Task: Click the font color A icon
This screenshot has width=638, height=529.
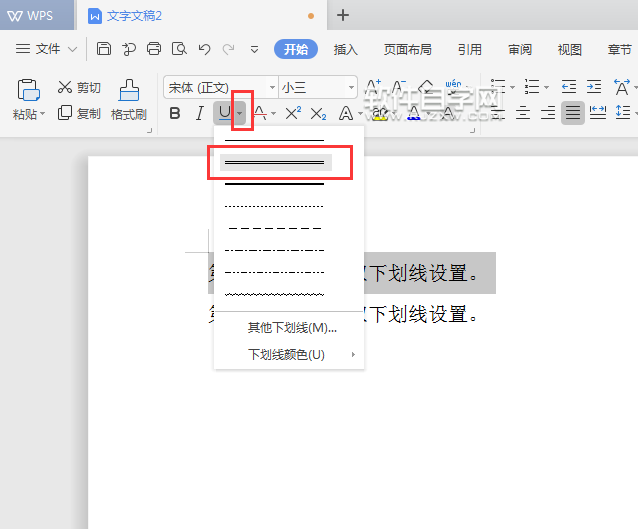Action: 414,113
